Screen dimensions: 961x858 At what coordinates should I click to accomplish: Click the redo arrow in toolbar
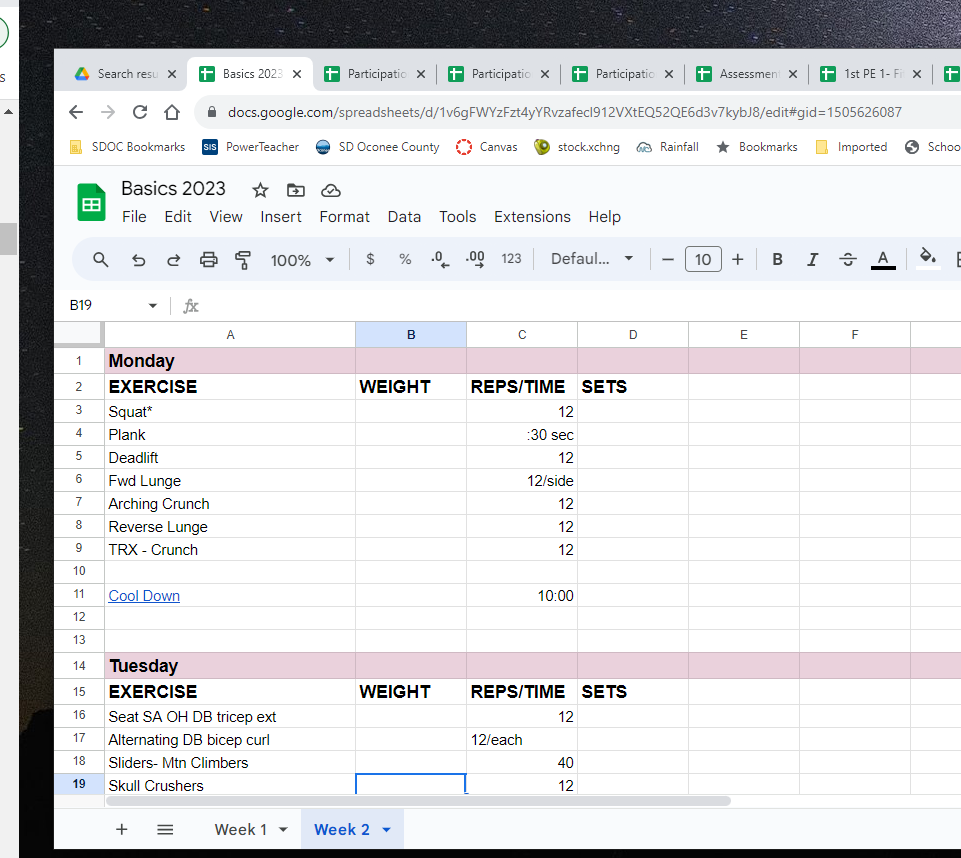click(x=173, y=260)
